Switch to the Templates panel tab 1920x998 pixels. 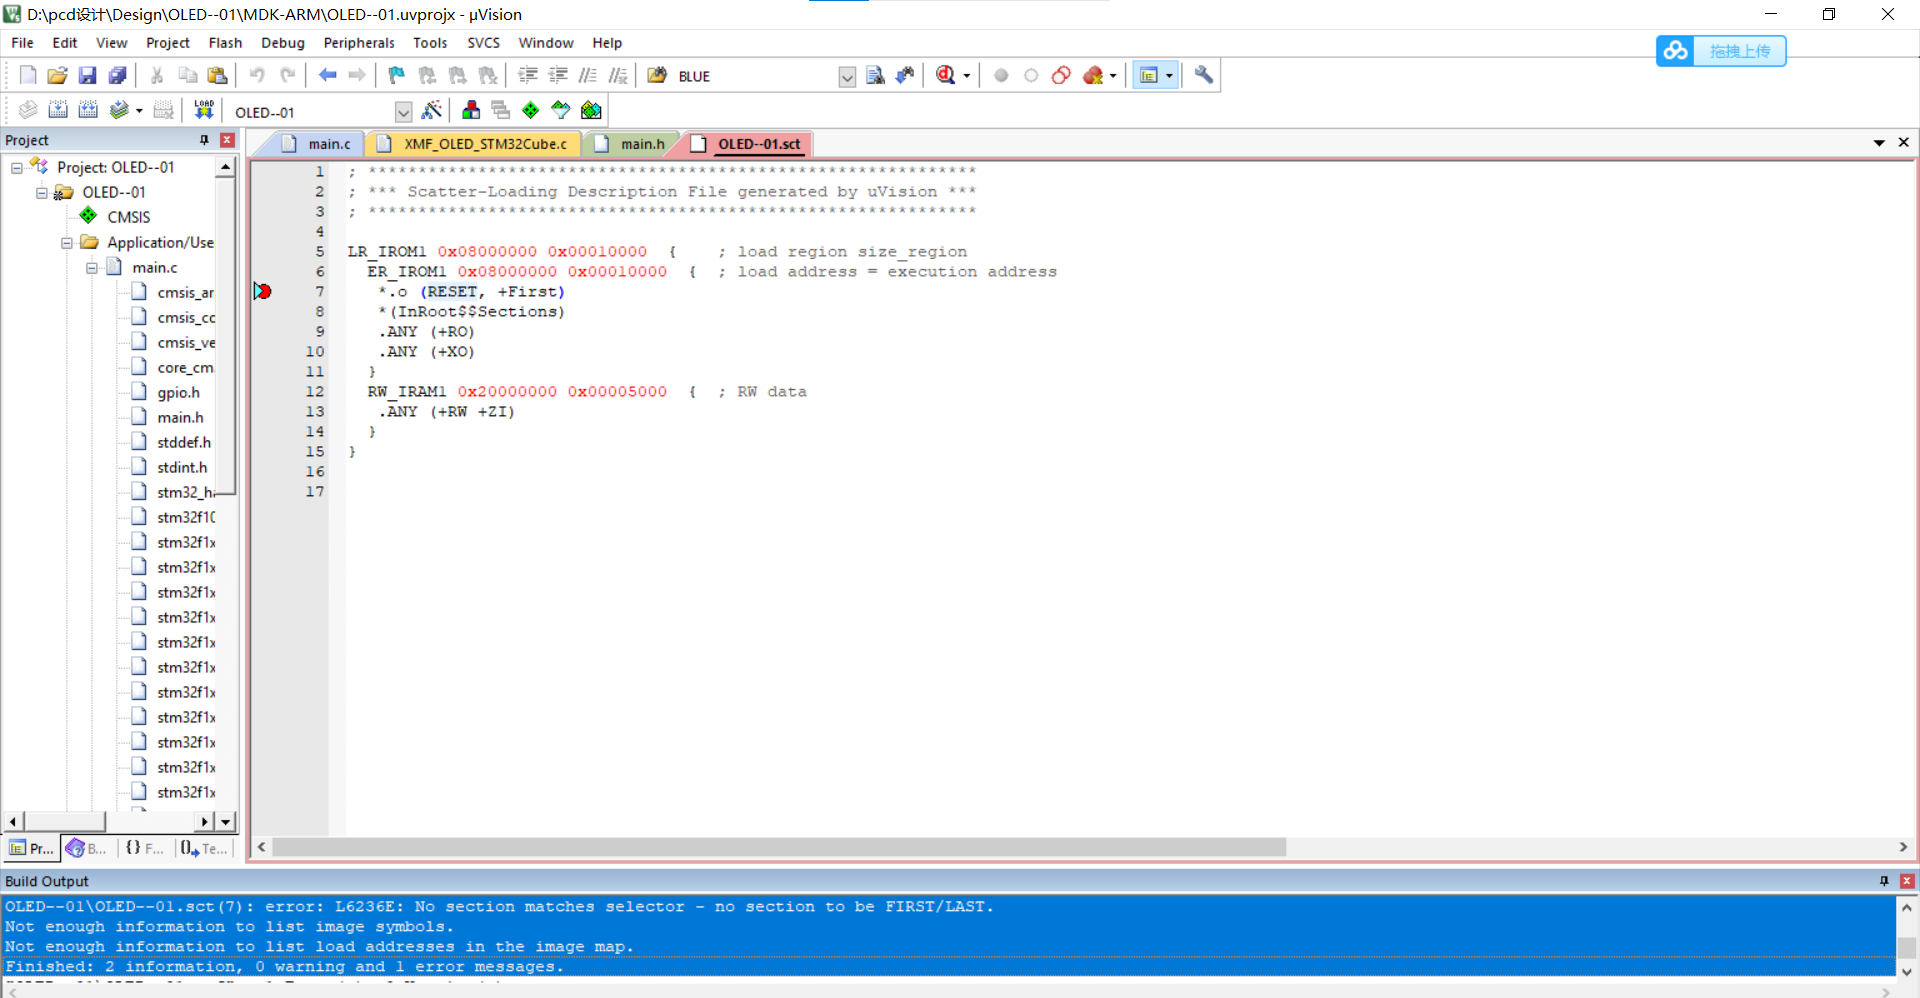point(204,848)
